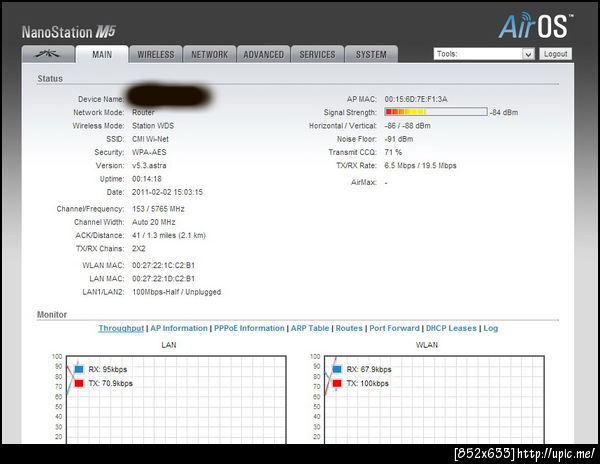Click the blue RX legend square in LAN graph
Screen dimensions: 600x464
tap(79, 369)
